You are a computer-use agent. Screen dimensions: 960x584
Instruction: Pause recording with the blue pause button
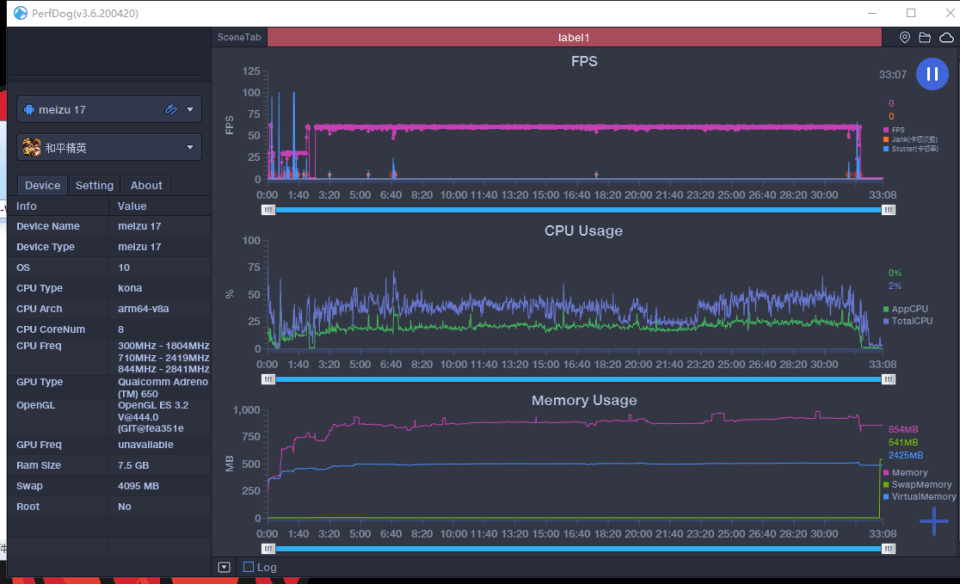pyautogui.click(x=932, y=74)
